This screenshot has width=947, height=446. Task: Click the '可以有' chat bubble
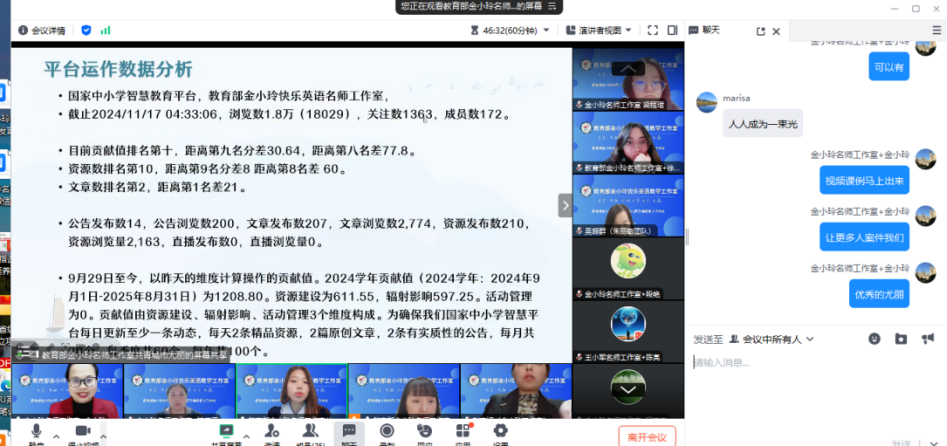pos(889,66)
